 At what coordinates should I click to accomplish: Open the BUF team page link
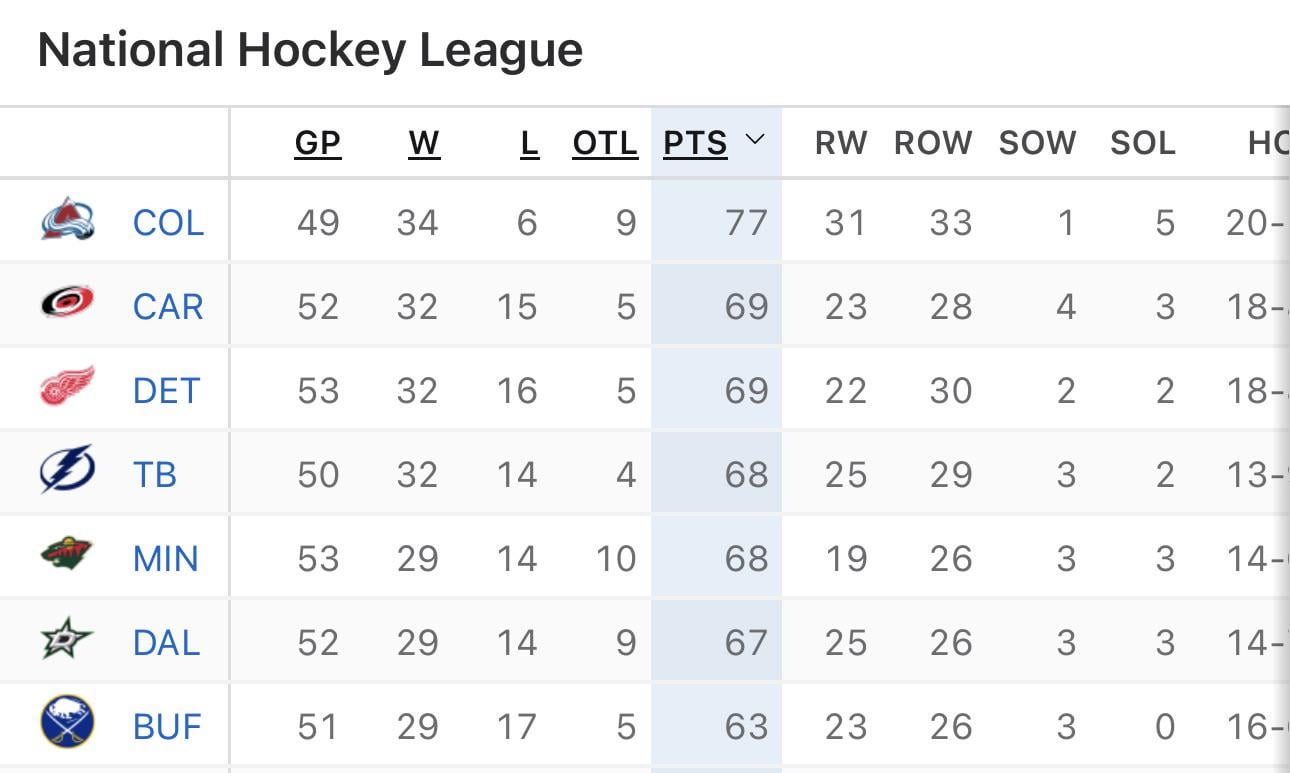166,726
